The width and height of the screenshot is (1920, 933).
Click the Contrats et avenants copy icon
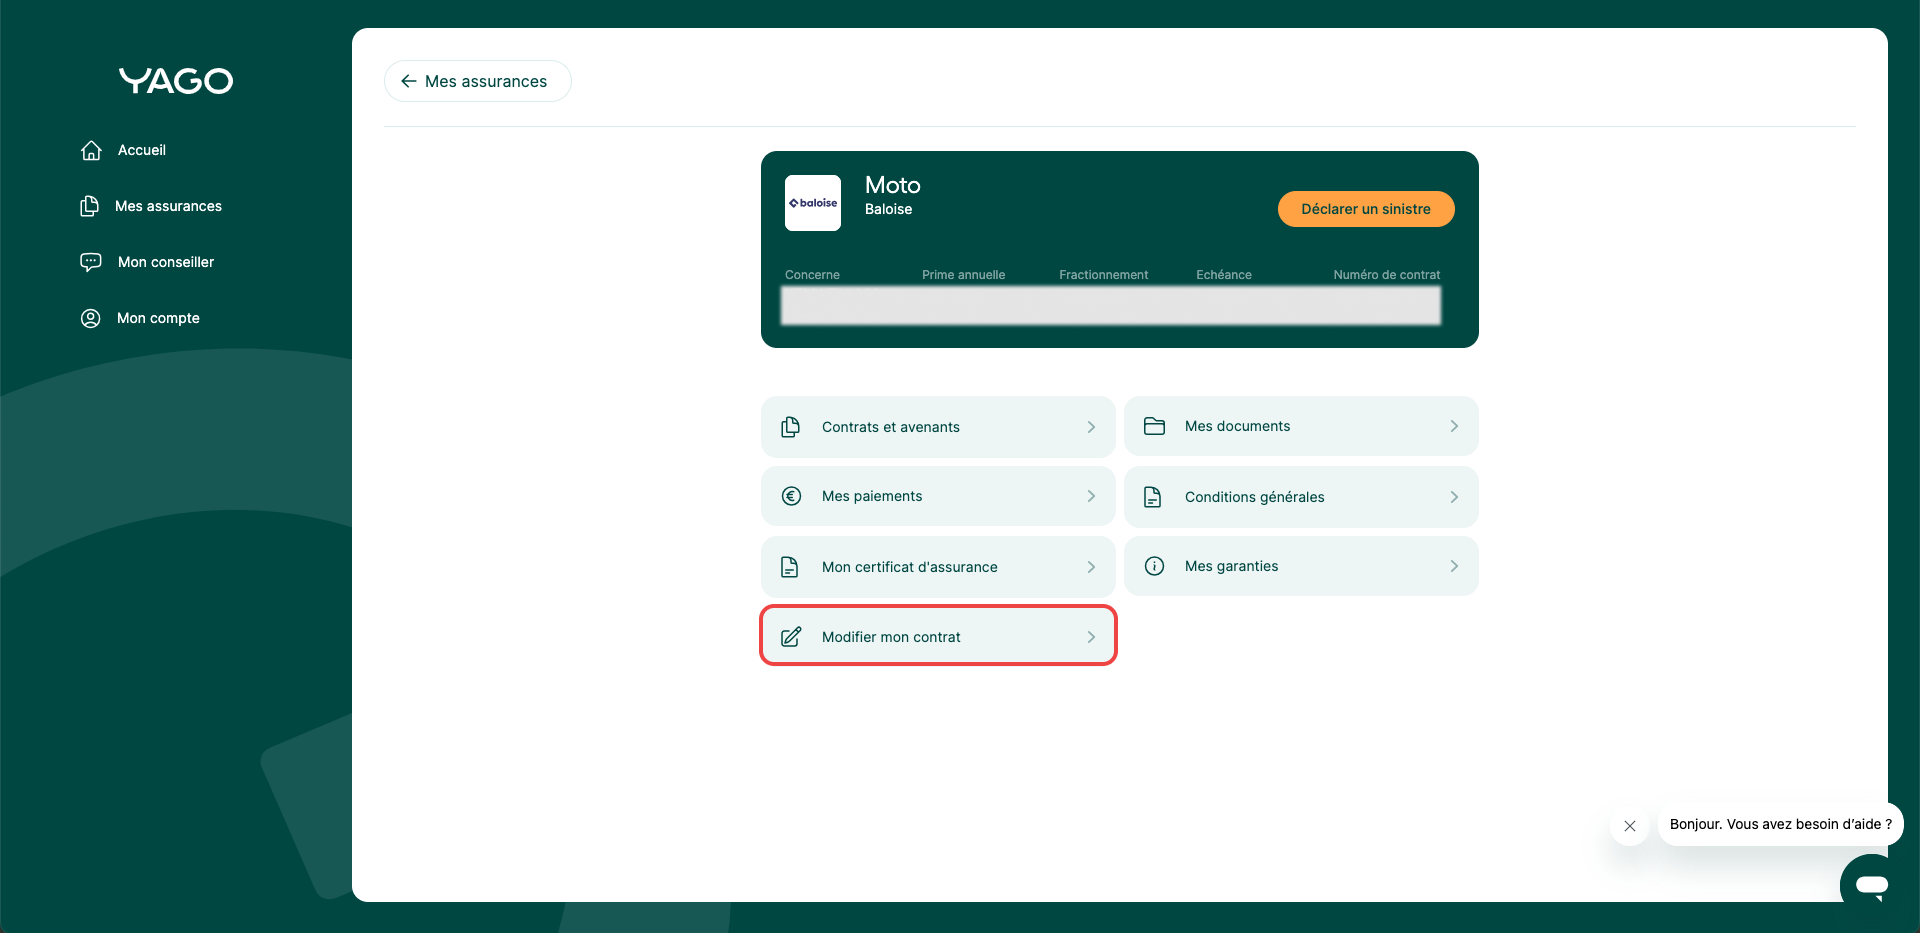(790, 427)
